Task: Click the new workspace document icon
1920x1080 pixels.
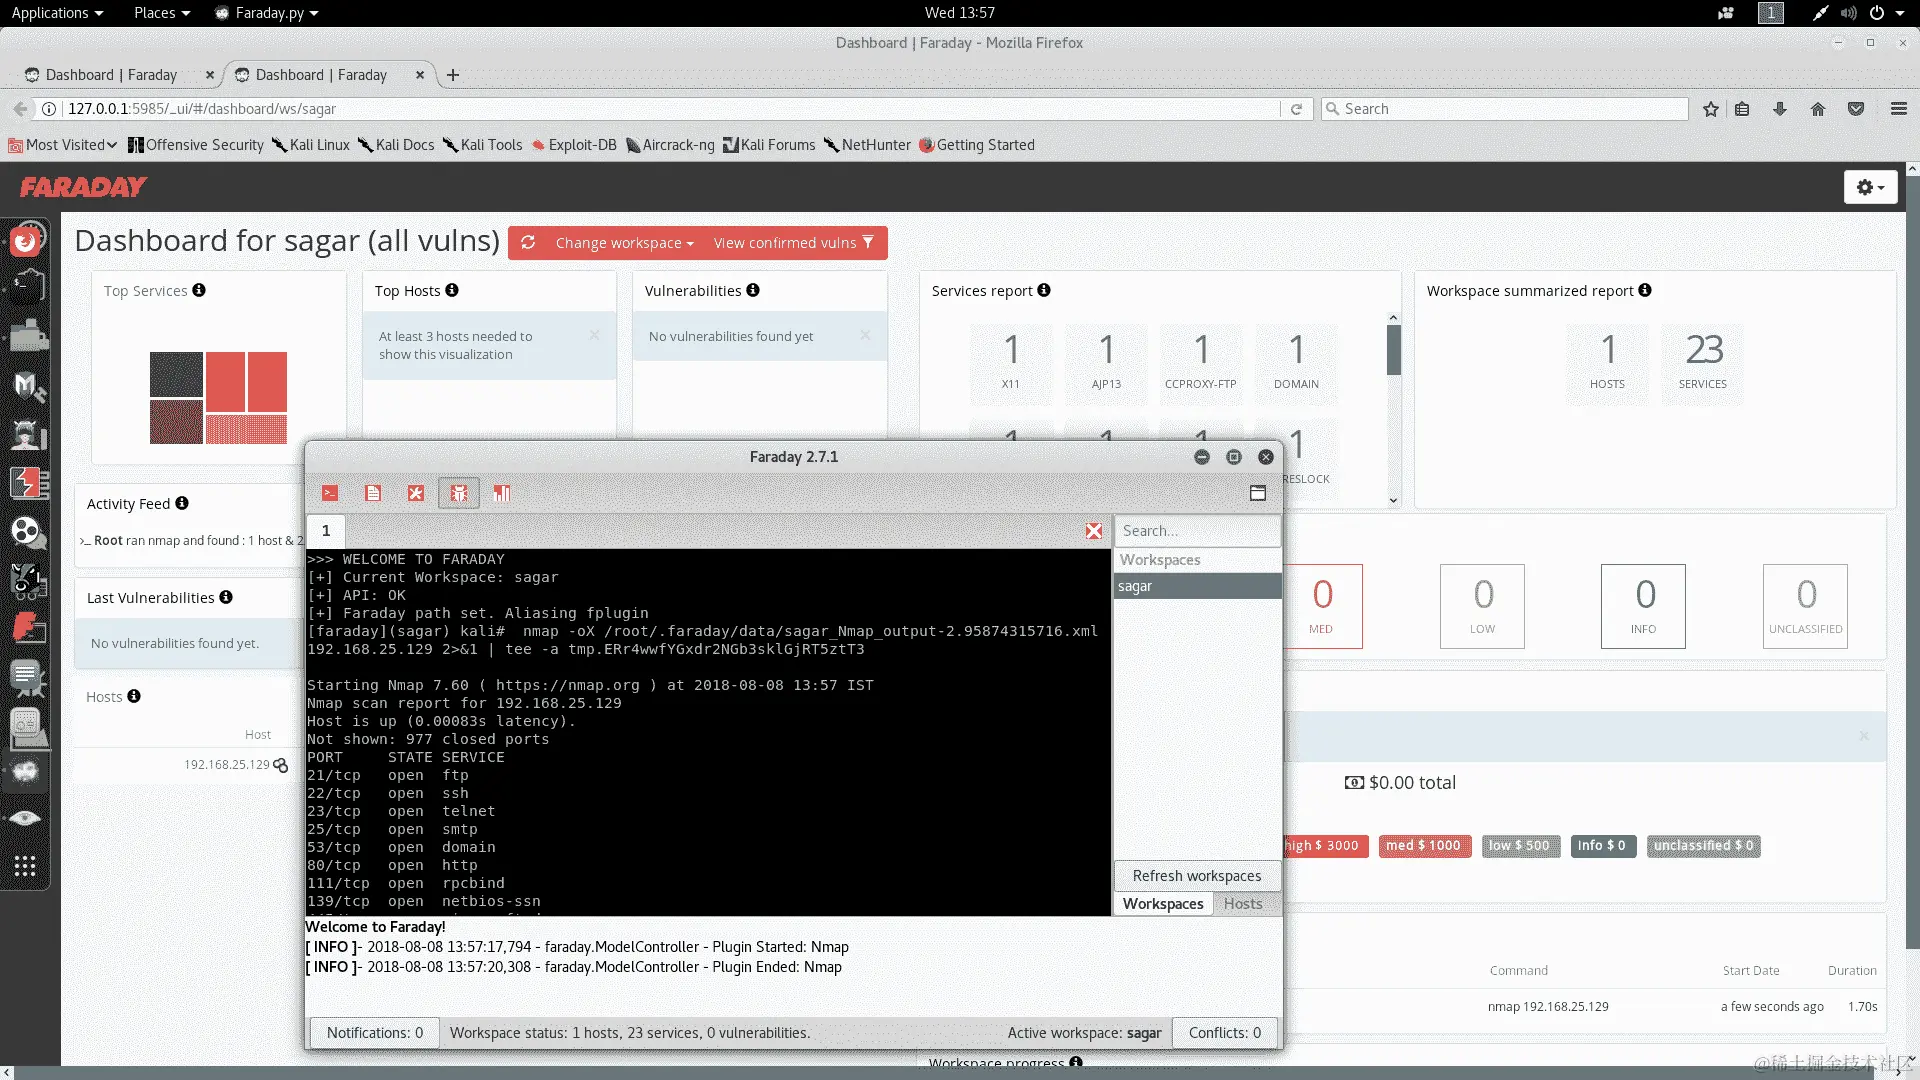Action: coord(373,493)
